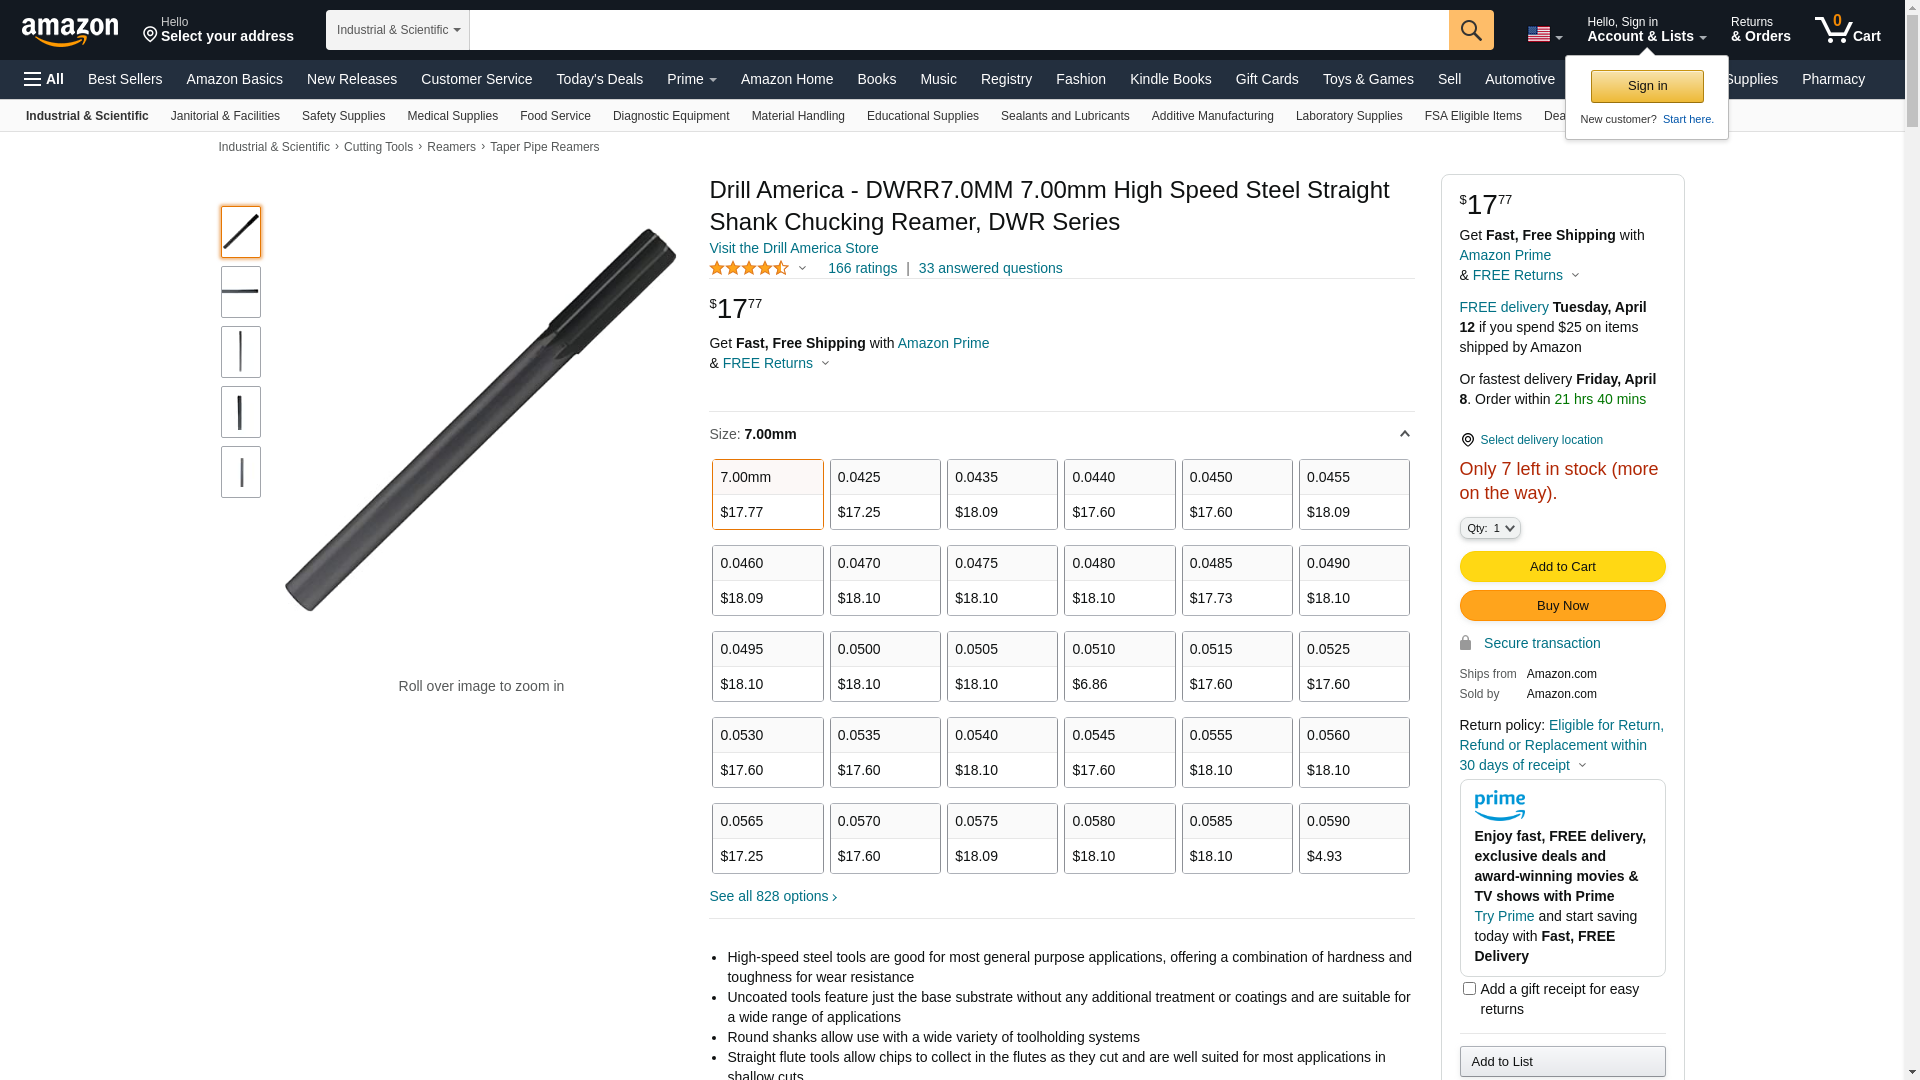Open Today's Deals in the nav bar
The width and height of the screenshot is (1920, 1080).
tap(599, 79)
